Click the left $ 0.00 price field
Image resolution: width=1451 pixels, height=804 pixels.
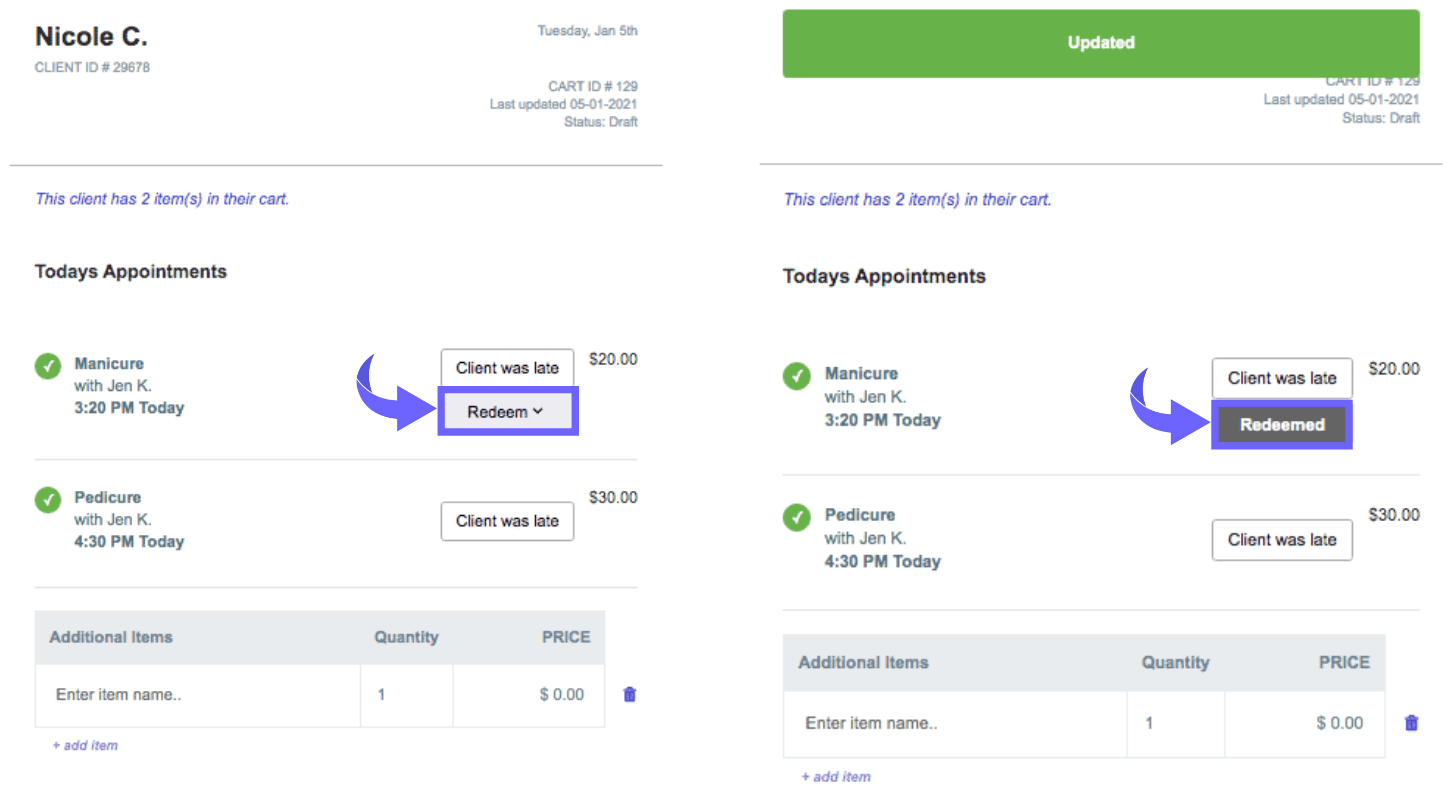tap(530, 694)
